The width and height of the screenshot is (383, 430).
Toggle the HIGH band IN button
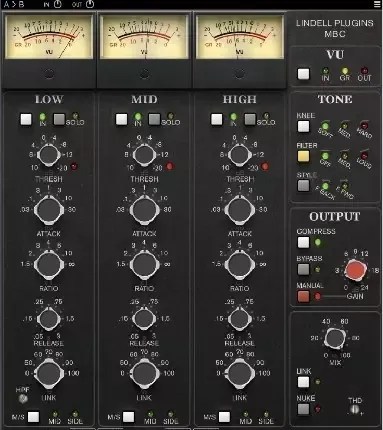click(217, 119)
